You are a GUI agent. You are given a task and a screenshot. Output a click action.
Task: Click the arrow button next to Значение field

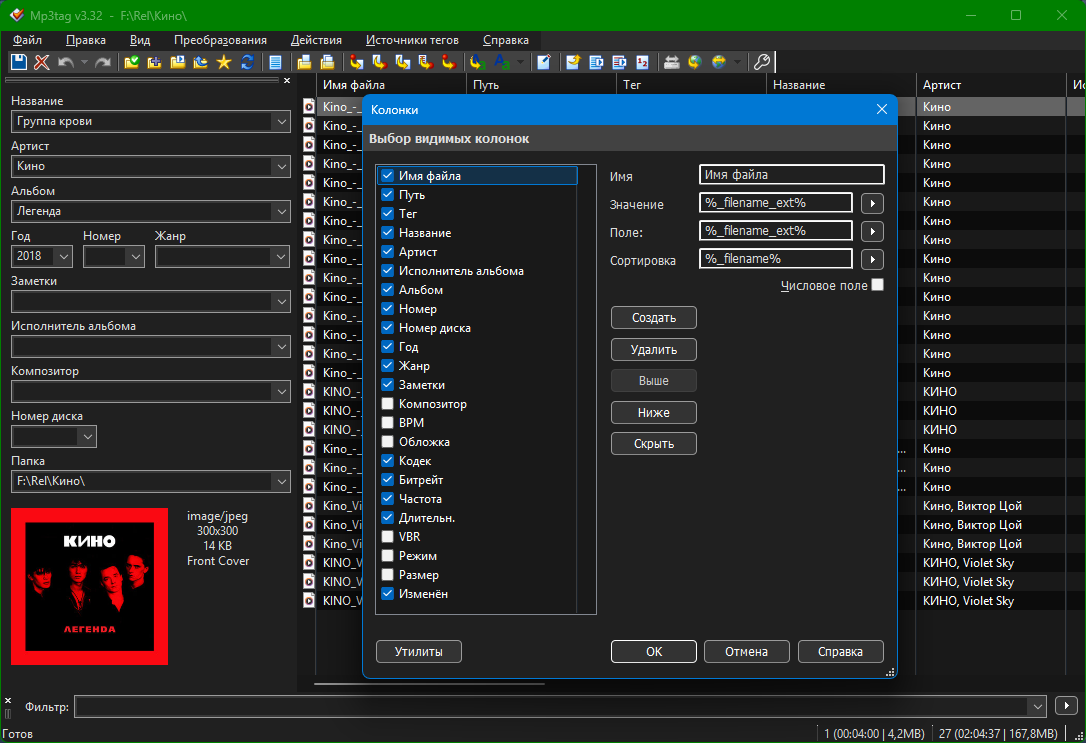tap(872, 204)
